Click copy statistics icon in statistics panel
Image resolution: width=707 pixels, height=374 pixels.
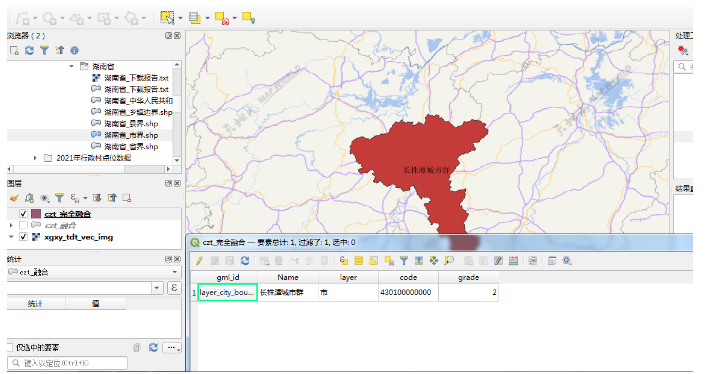(x=137, y=347)
